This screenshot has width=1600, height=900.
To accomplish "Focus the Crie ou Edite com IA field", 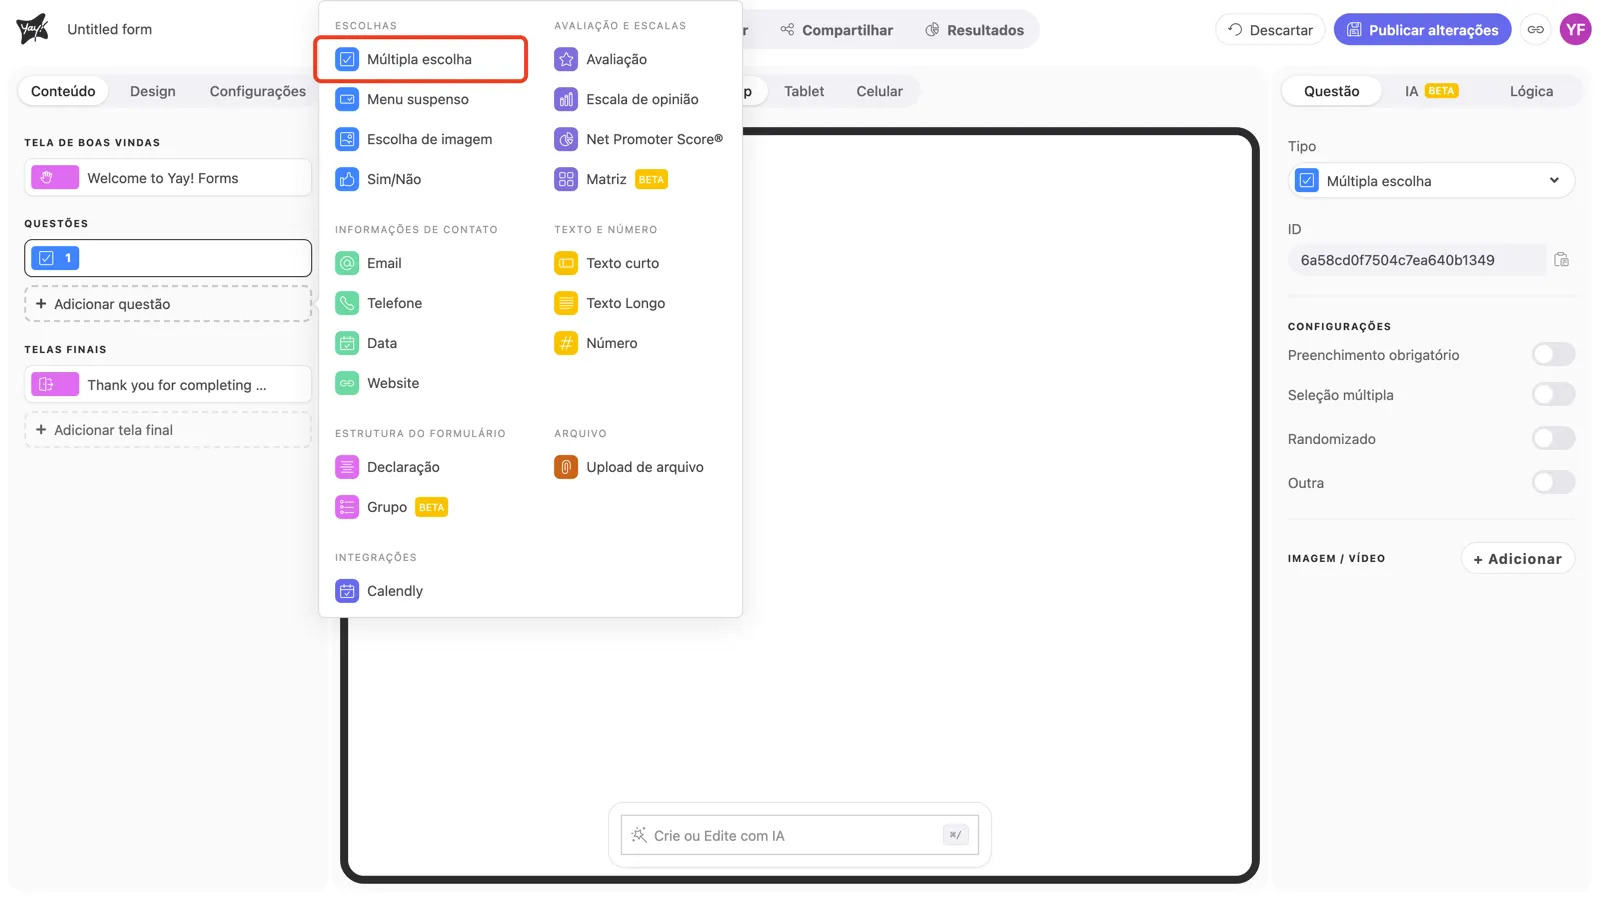I will [x=799, y=835].
